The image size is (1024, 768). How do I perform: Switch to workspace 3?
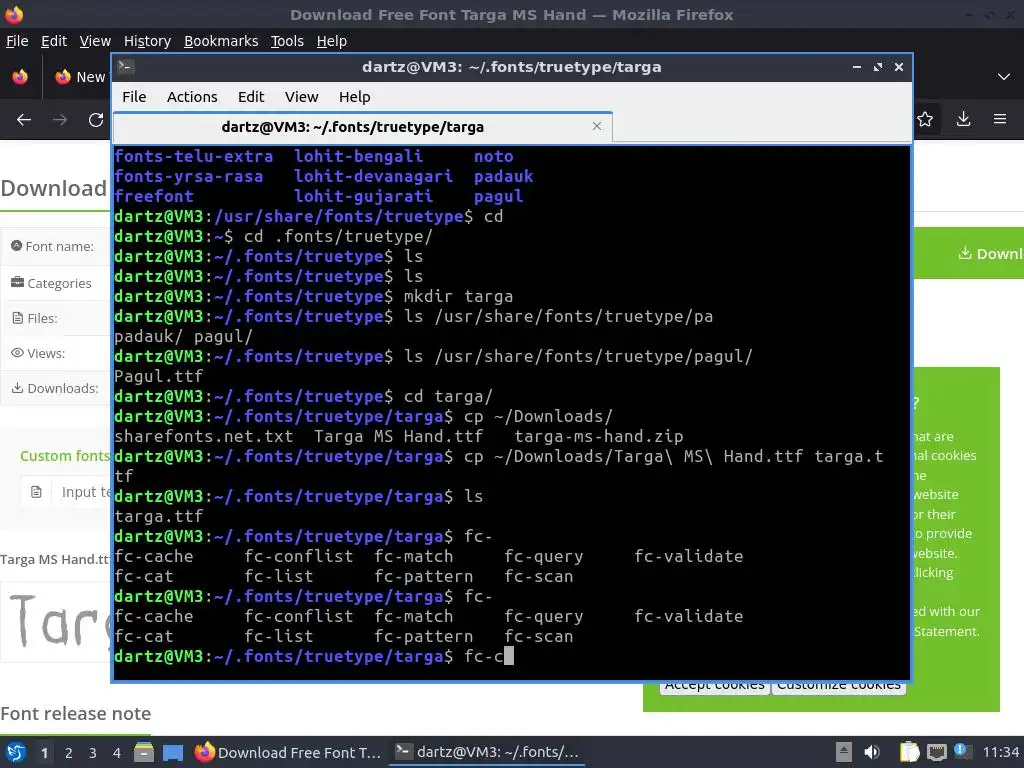[93, 753]
